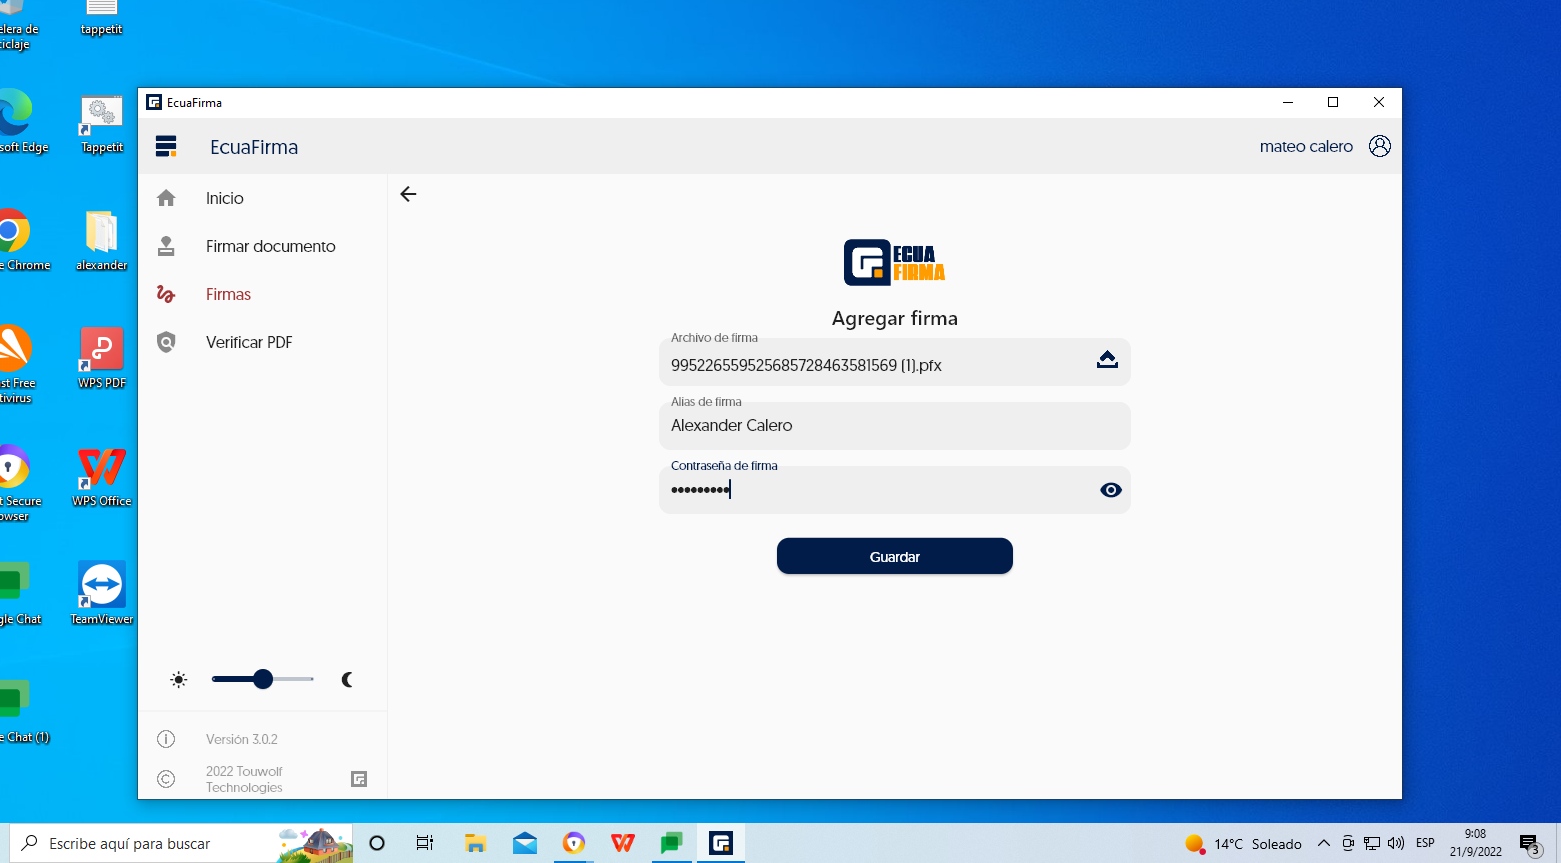Click the small Touwolf logo icon
1561x863 pixels.
pyautogui.click(x=359, y=779)
